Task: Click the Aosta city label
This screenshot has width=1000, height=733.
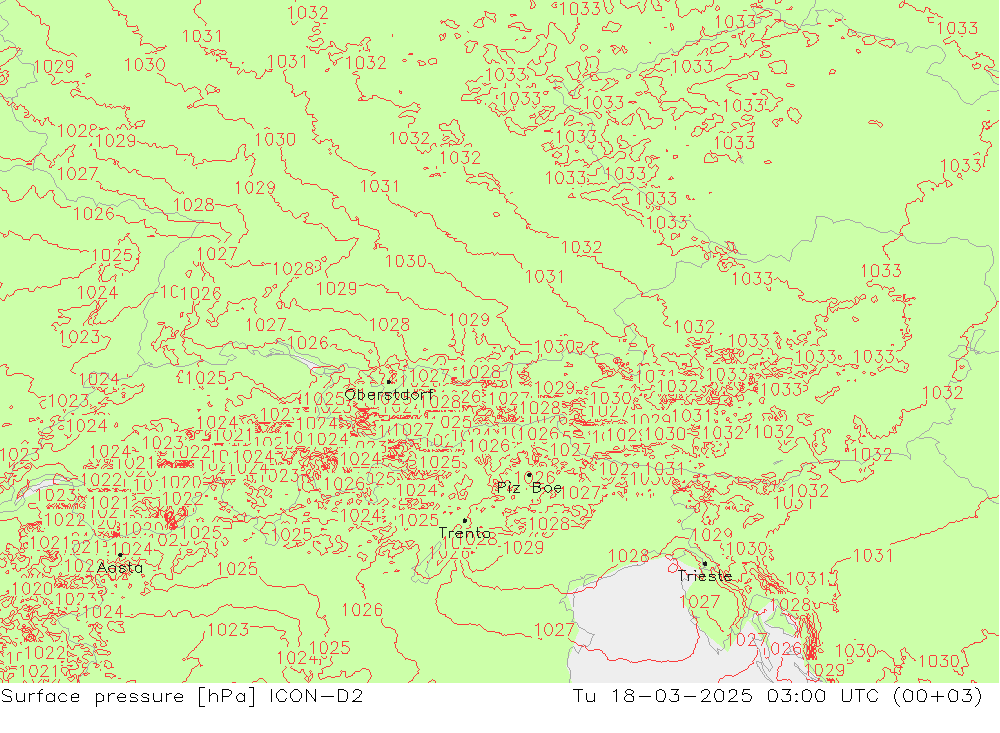Action: point(120,567)
